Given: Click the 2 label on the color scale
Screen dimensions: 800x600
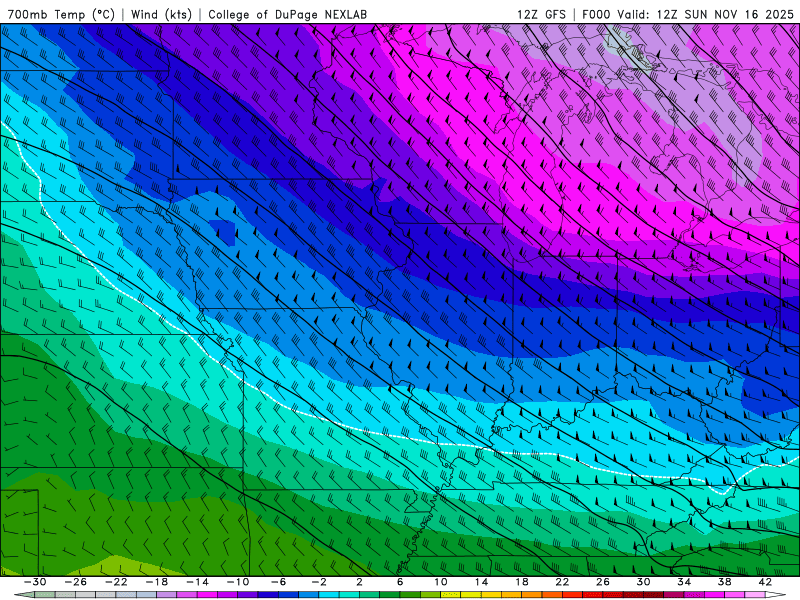Looking at the screenshot, I should (359, 582).
